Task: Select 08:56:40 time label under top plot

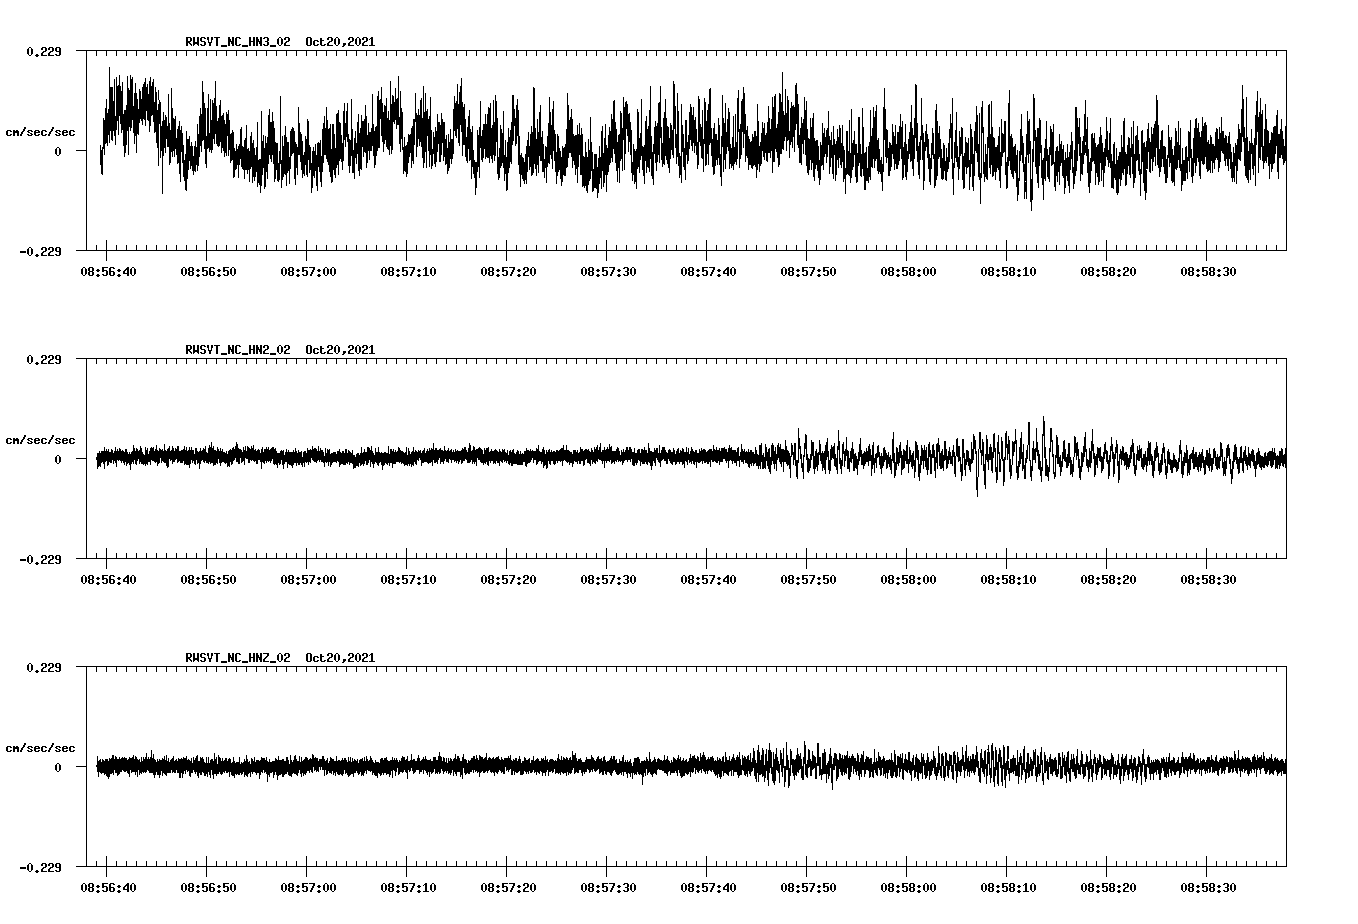Action: tap(108, 272)
